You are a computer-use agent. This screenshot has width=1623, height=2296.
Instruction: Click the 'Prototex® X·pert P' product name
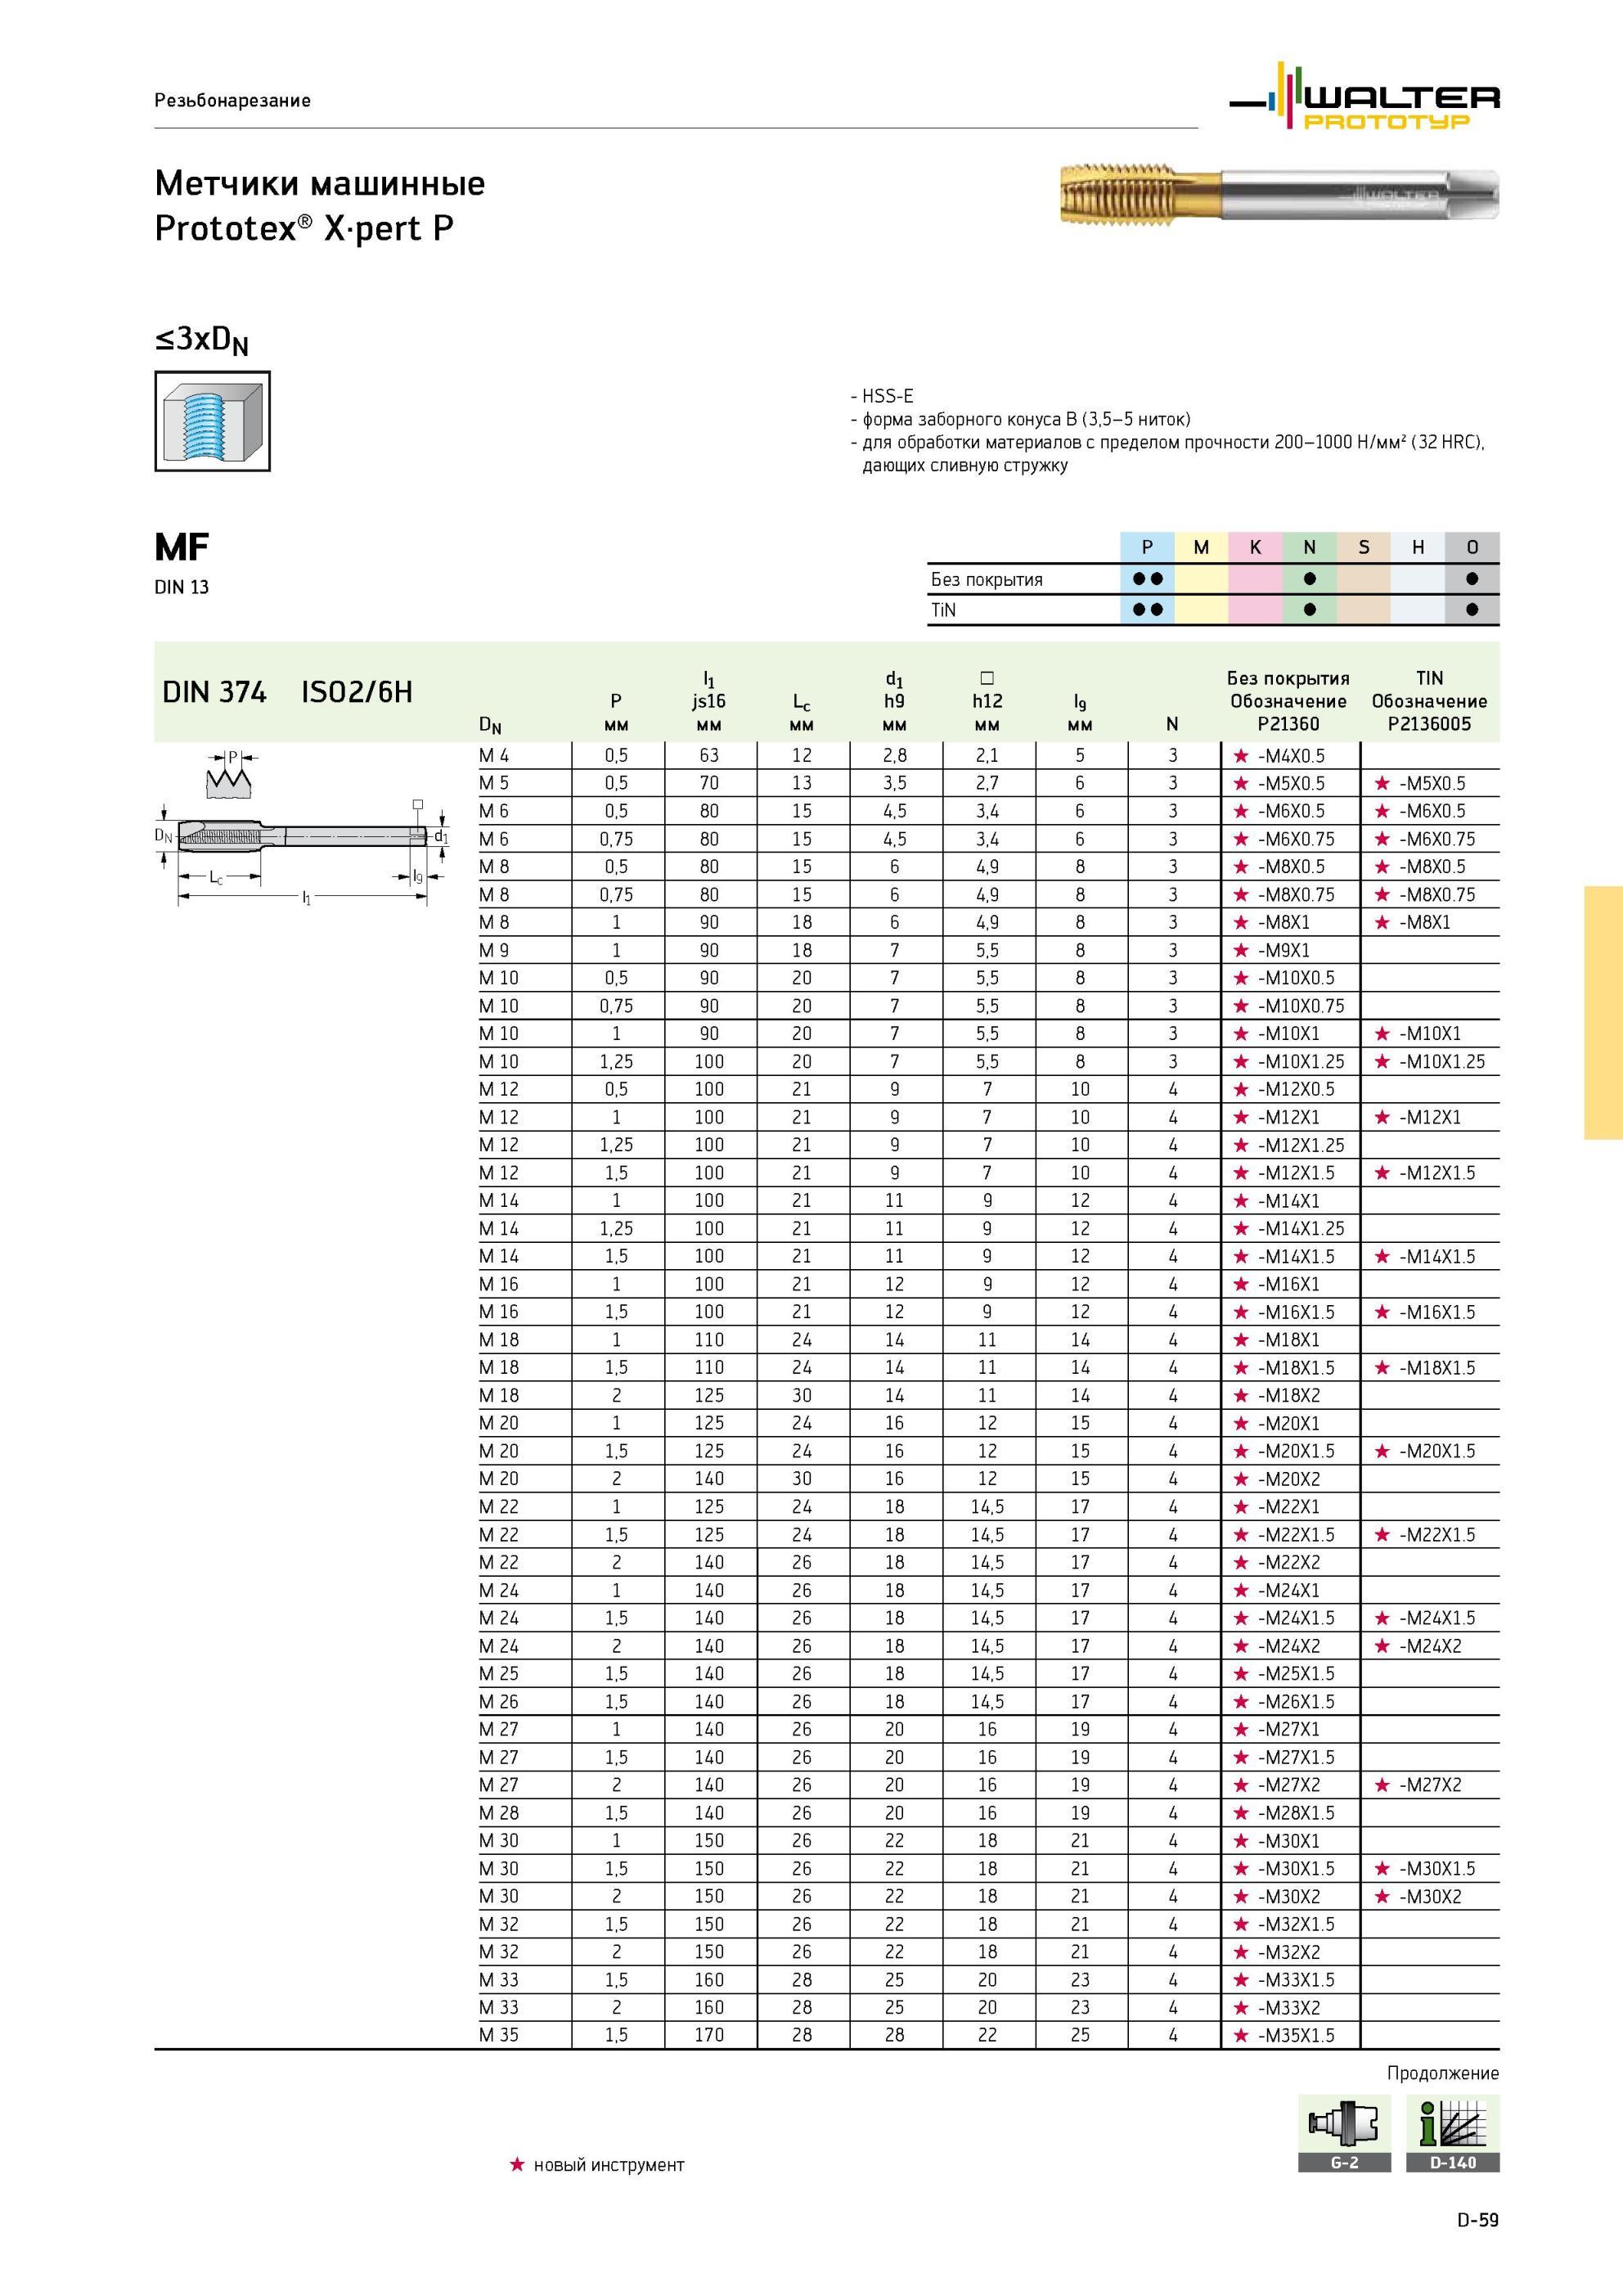point(304,229)
